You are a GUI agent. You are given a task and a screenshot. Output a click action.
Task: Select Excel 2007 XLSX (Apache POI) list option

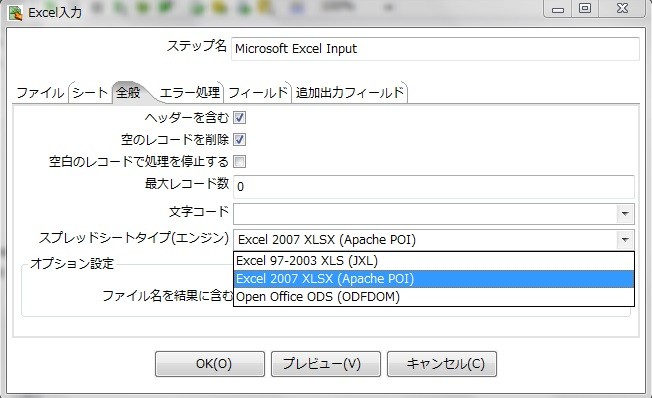(x=434, y=279)
